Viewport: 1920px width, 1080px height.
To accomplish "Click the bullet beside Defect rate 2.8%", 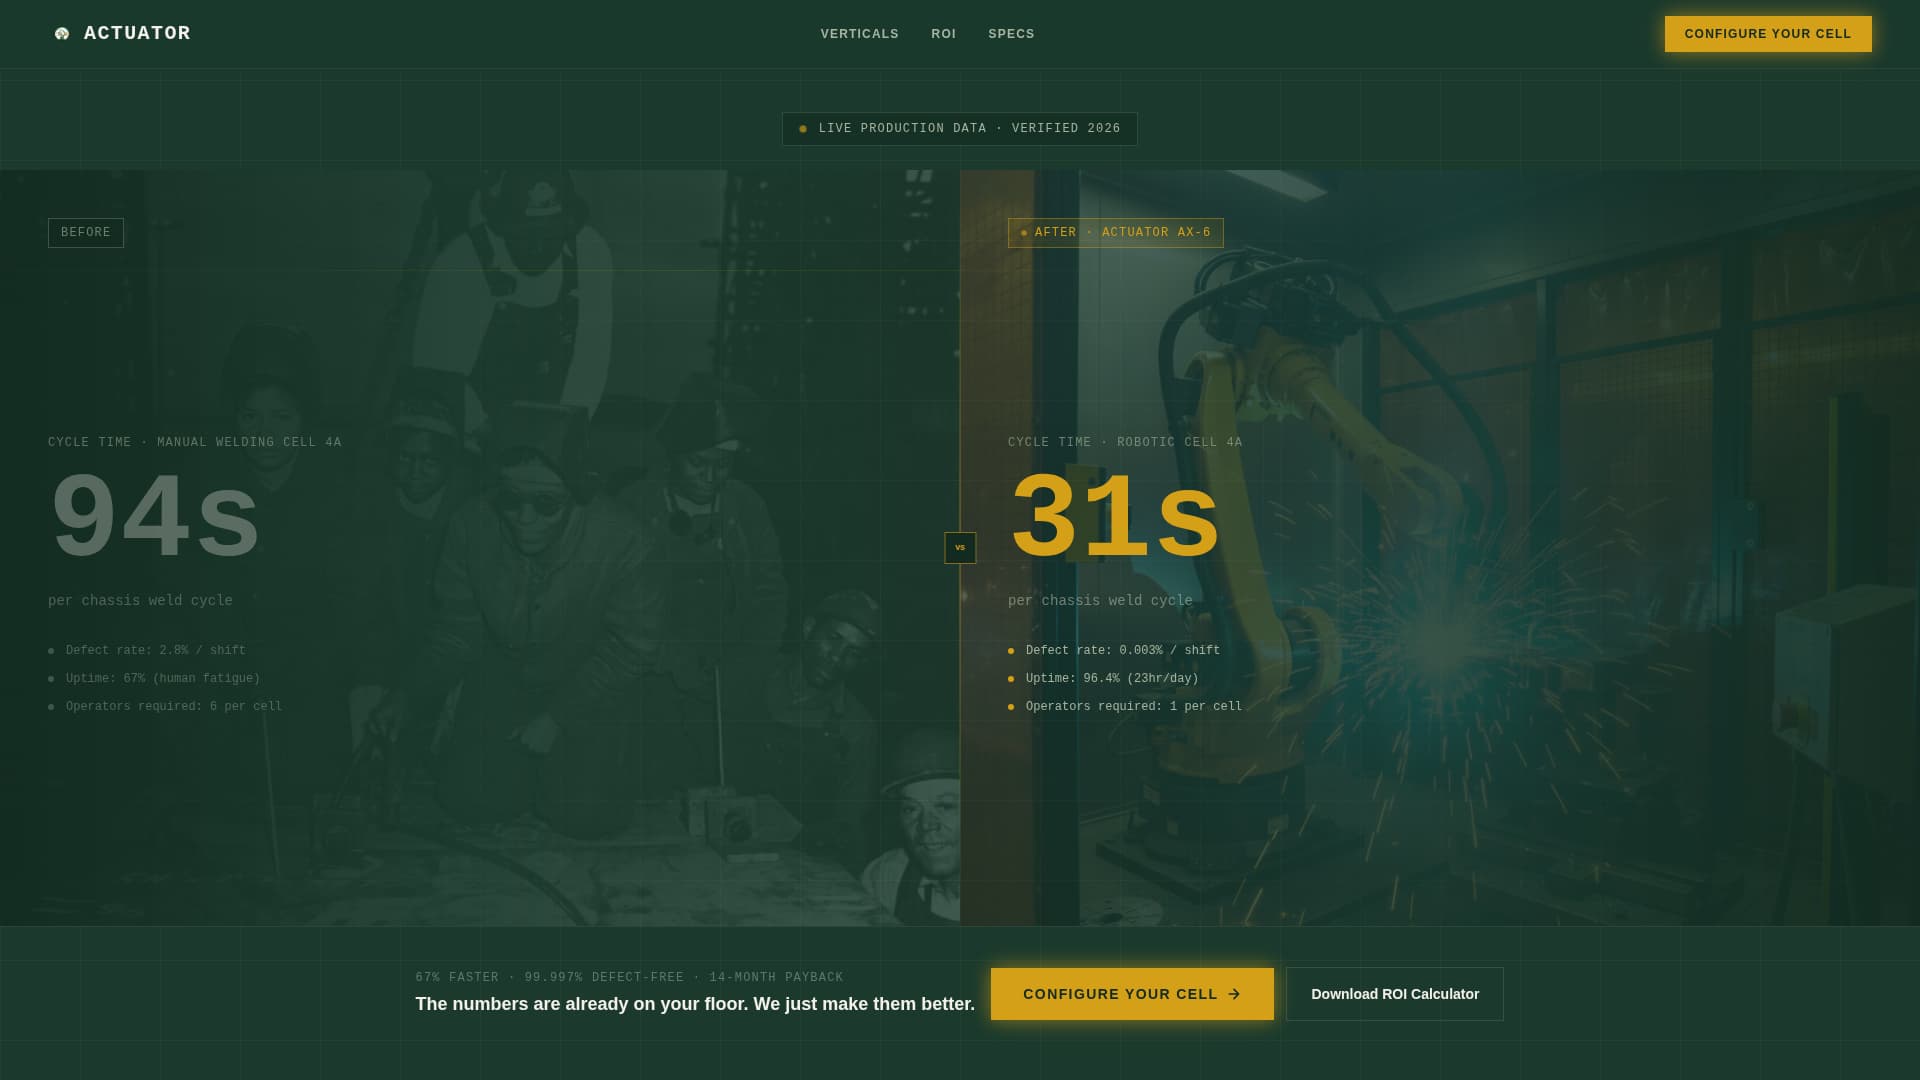I will (52, 650).
